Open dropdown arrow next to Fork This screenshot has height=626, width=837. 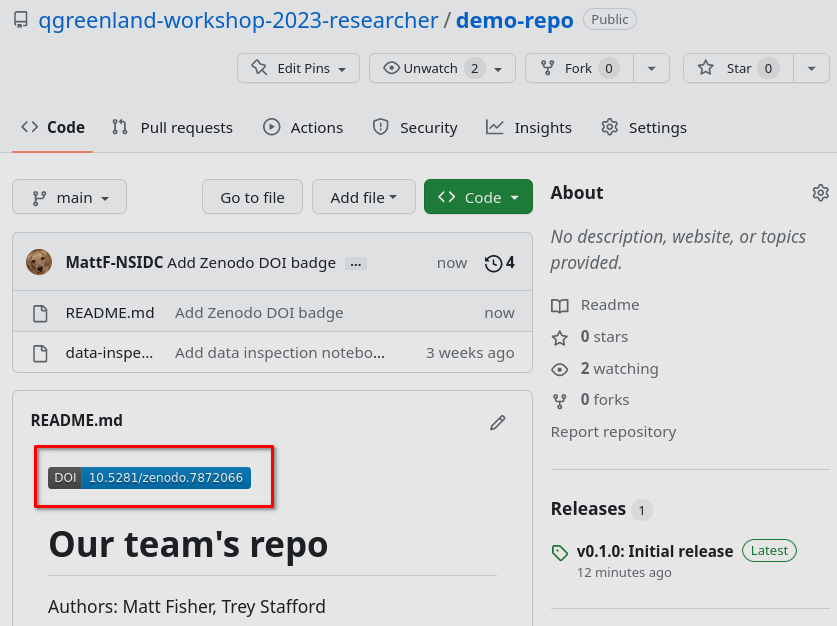pyautogui.click(x=652, y=68)
